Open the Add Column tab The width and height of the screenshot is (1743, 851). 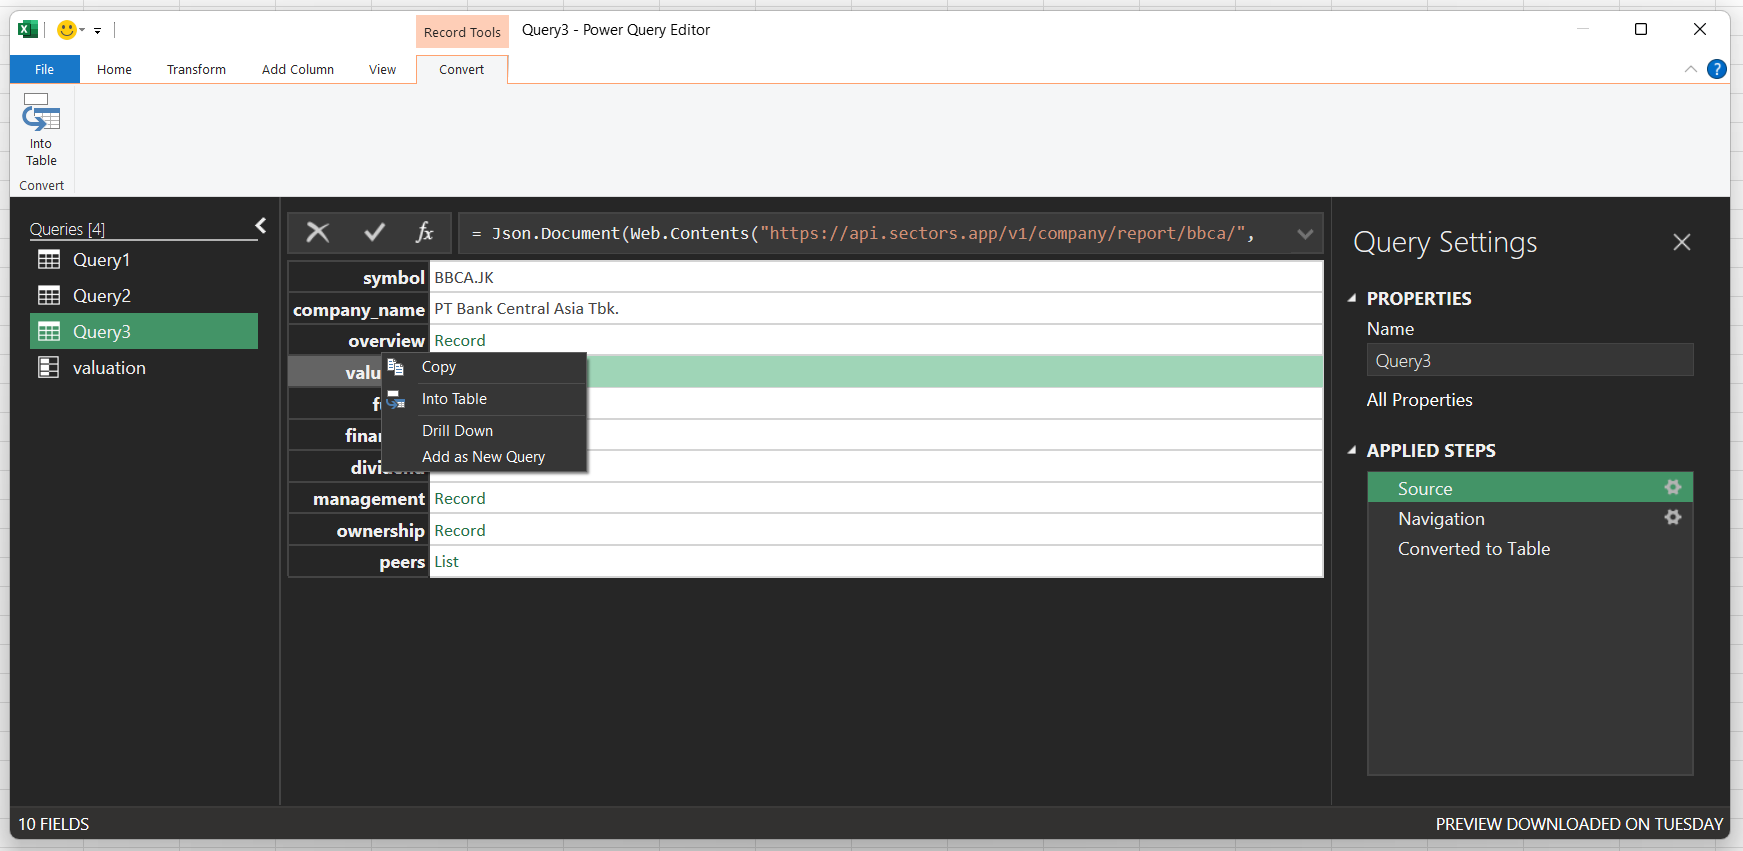pos(298,69)
